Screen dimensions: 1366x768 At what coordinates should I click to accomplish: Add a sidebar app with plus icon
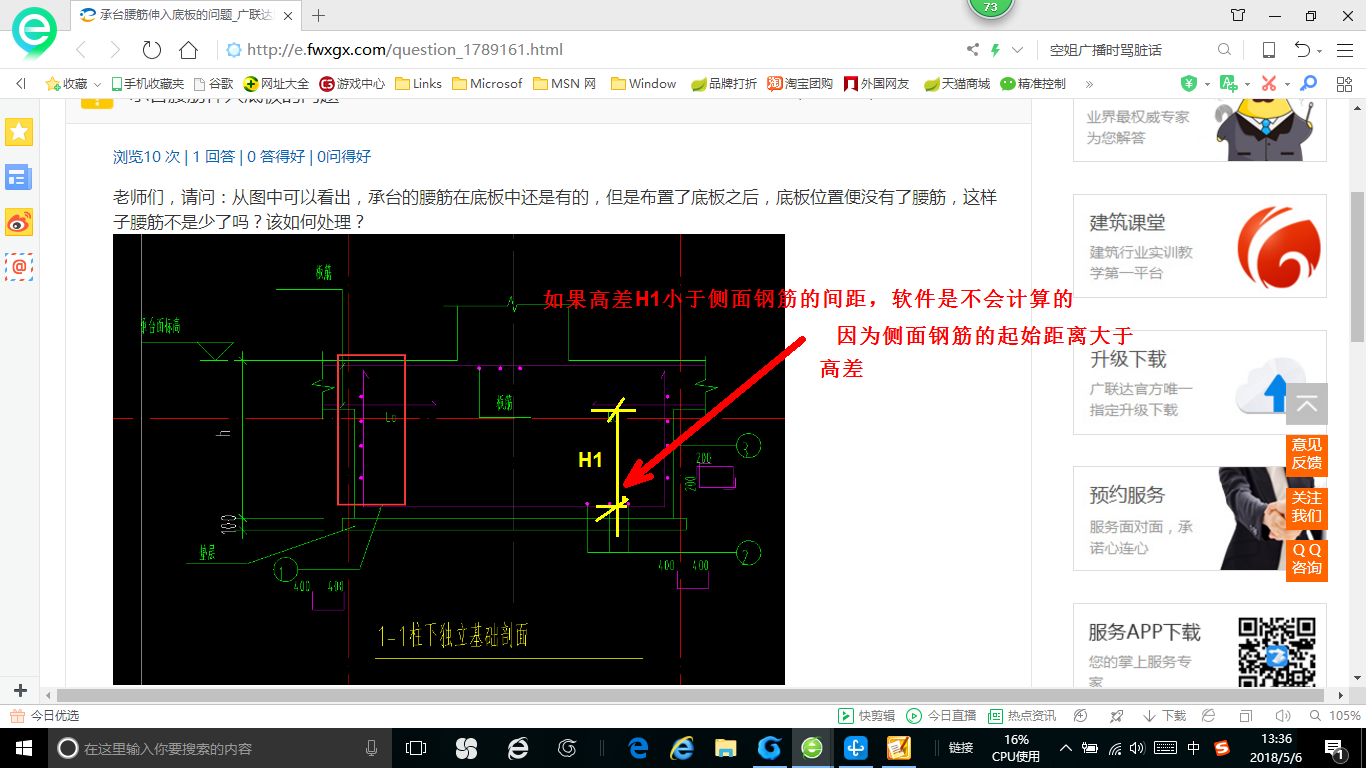(20, 690)
